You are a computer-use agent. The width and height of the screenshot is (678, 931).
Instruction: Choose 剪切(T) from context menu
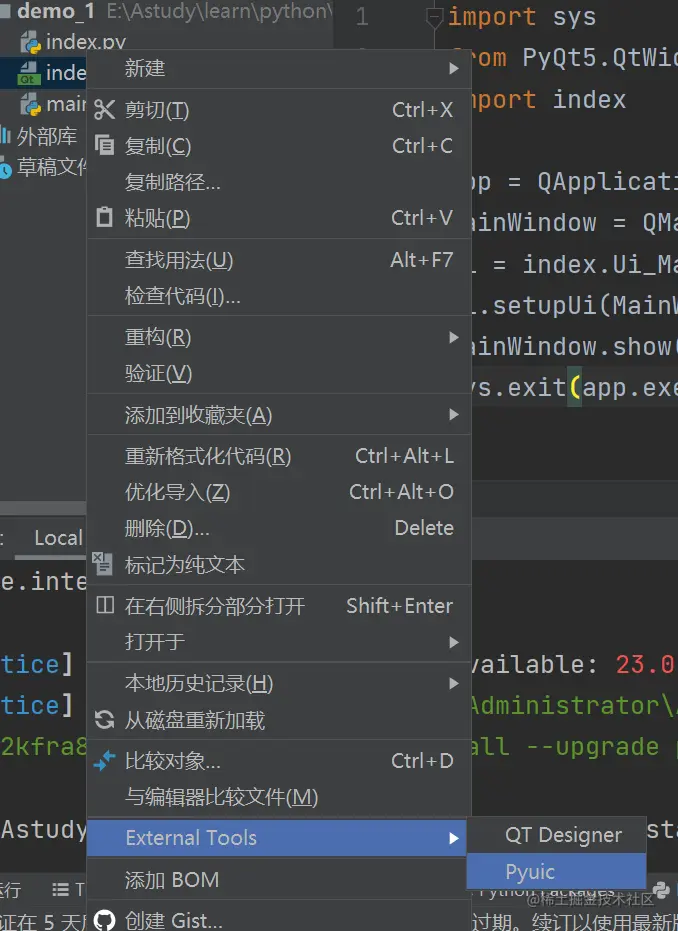(278, 110)
